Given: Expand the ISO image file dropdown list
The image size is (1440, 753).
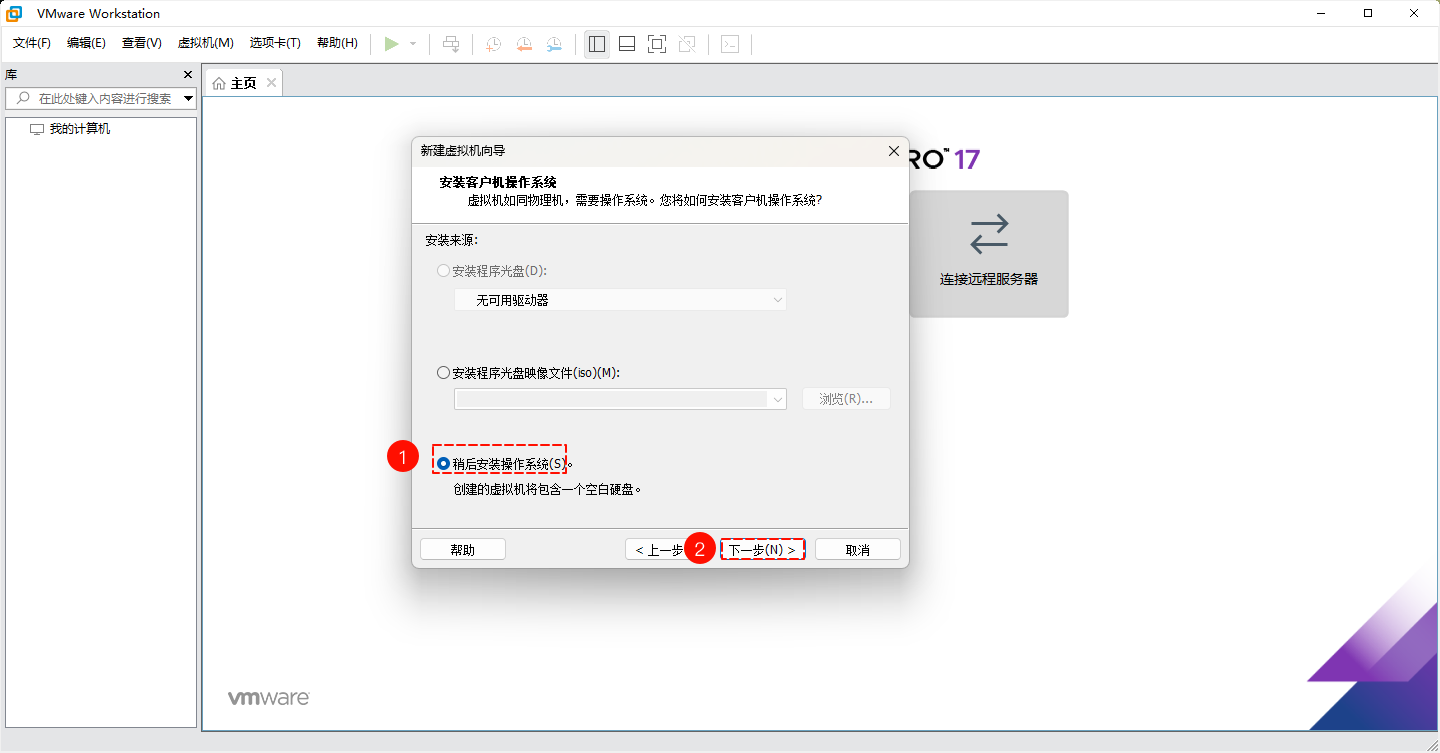Looking at the screenshot, I should (x=777, y=398).
